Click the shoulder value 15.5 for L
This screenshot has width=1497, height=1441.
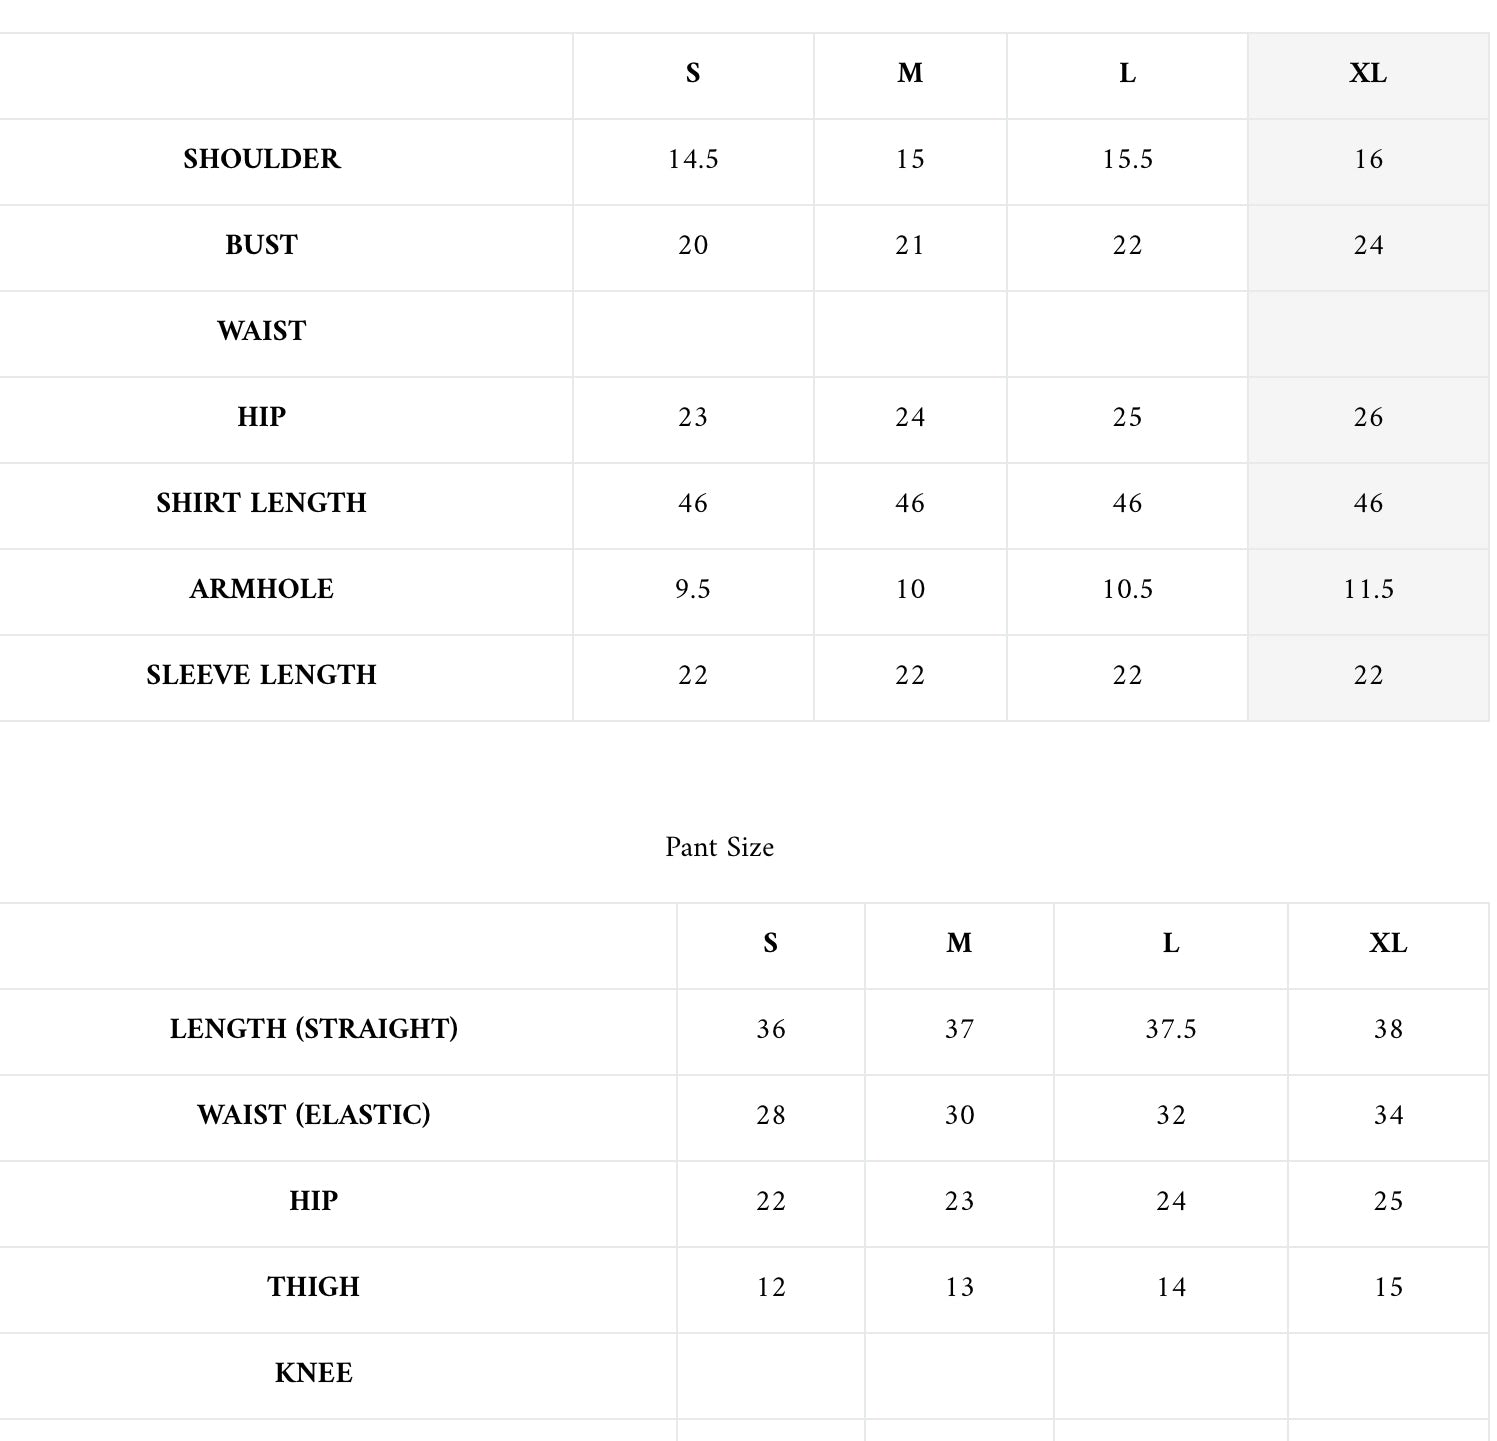pyautogui.click(x=1127, y=159)
